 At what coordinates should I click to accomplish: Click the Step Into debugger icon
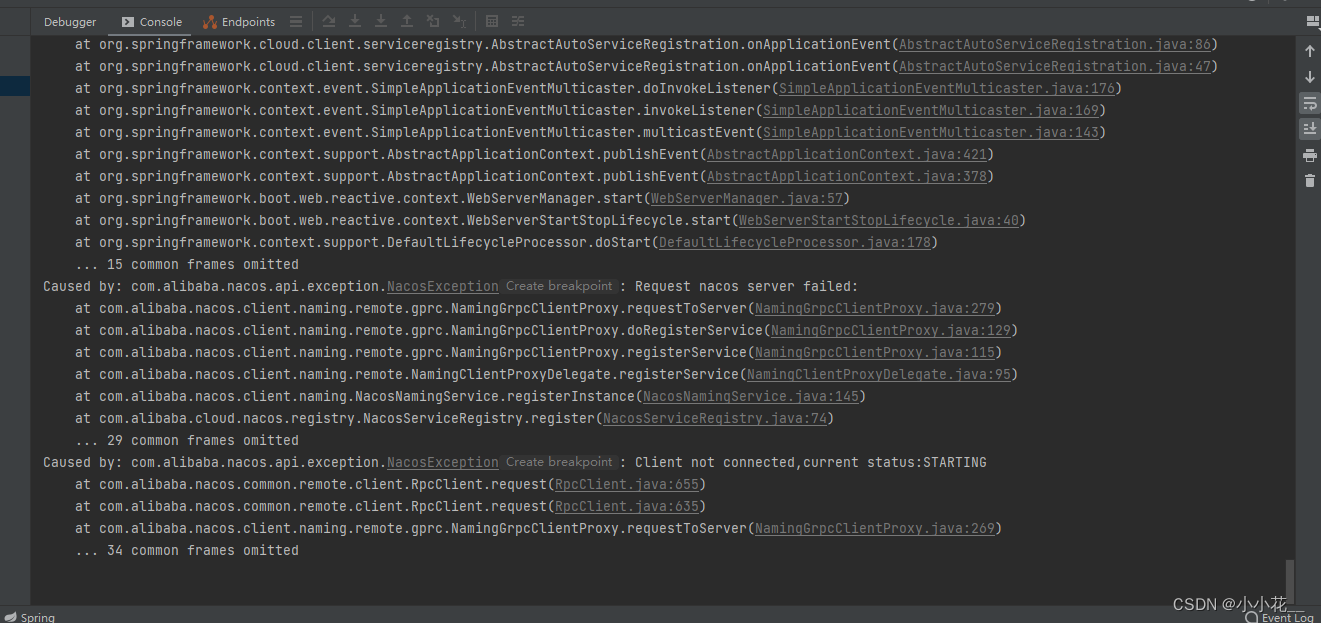click(x=355, y=20)
